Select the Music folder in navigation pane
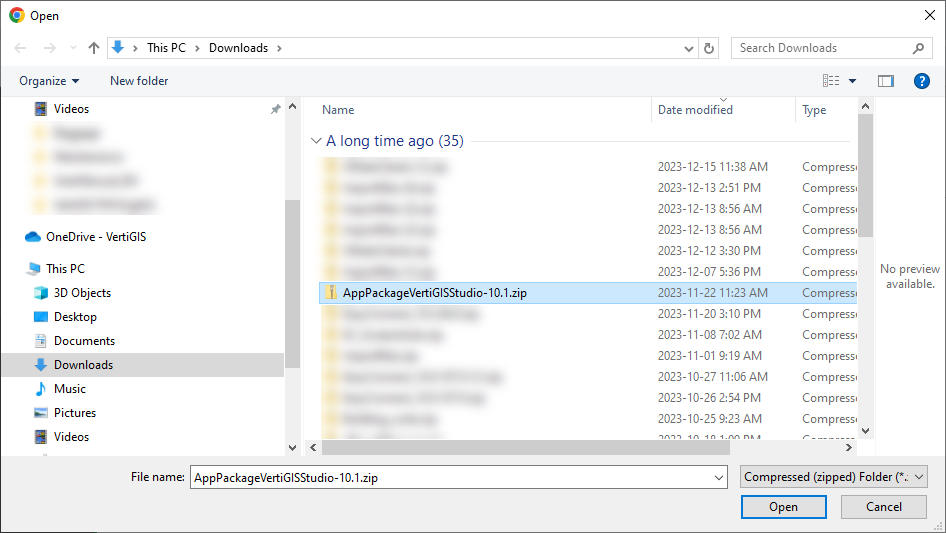Viewport: 946px width, 533px height. click(x=69, y=389)
